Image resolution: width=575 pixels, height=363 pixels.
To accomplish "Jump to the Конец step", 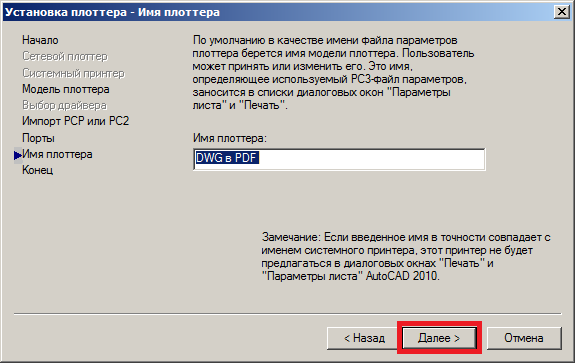I will click(x=38, y=170).
